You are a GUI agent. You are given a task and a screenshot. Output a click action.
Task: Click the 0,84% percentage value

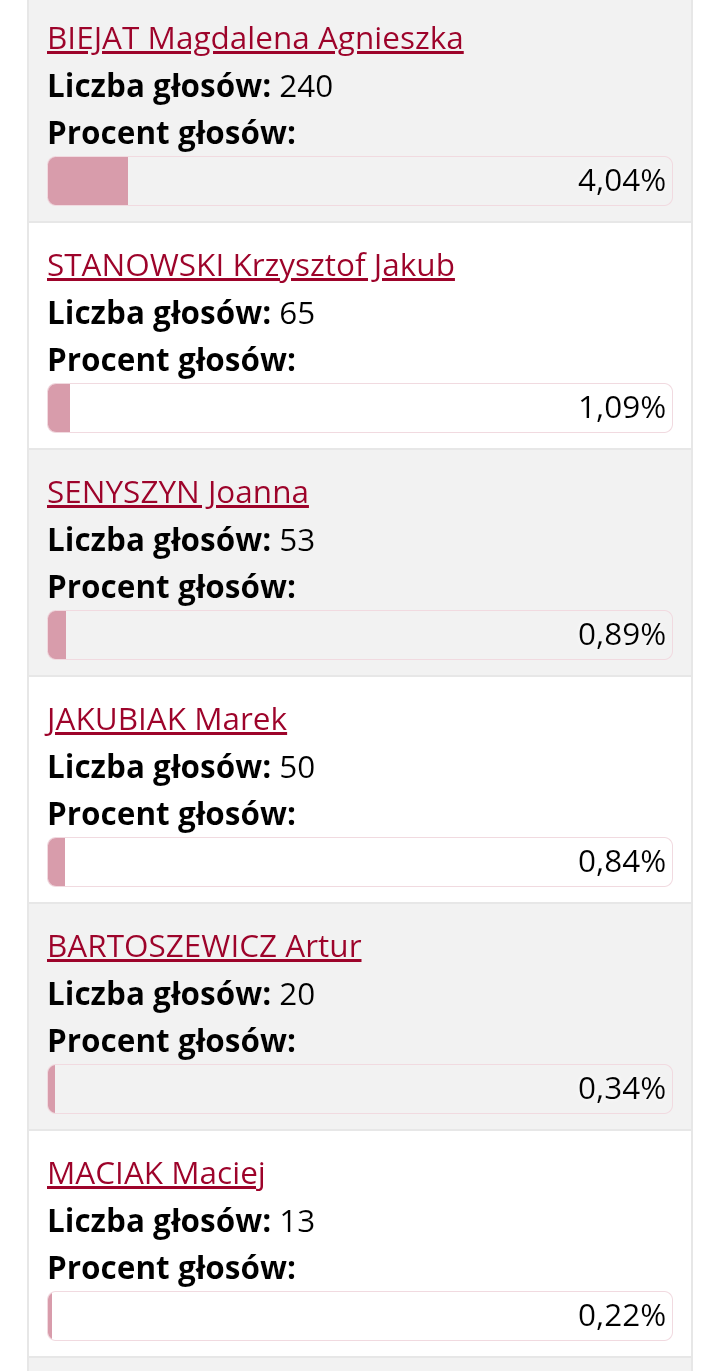tap(622, 862)
